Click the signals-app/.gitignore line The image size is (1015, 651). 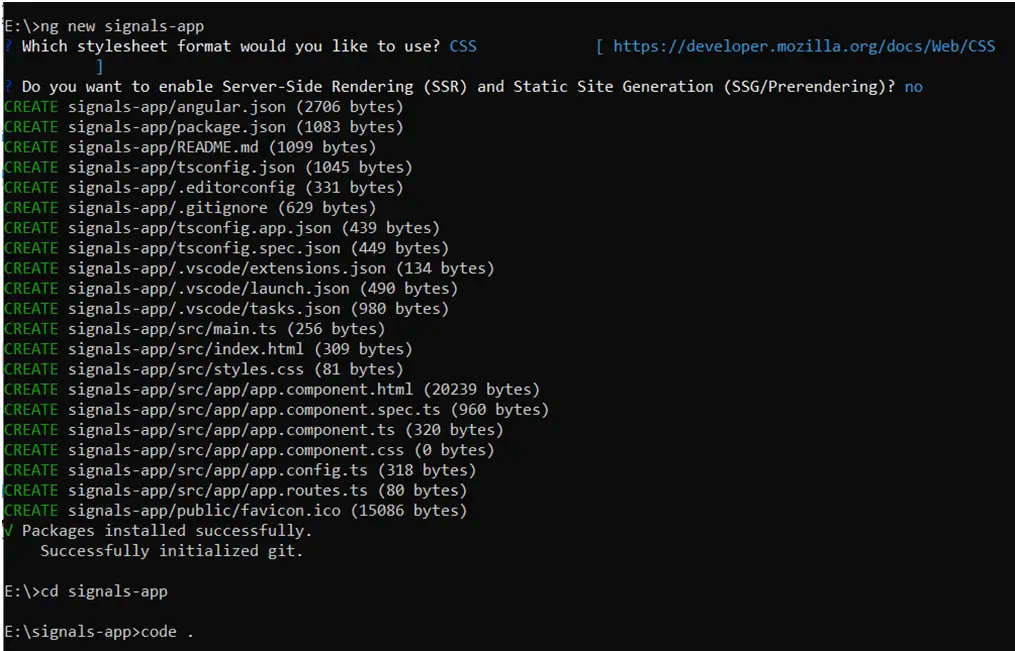coord(221,208)
